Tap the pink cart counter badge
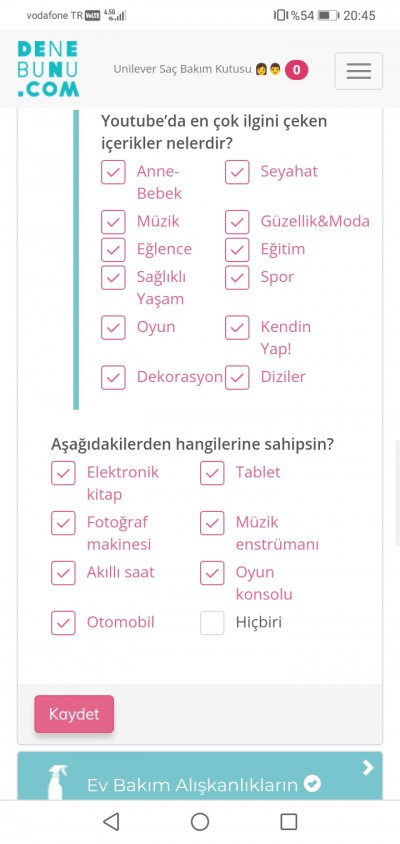This screenshot has width=400, height=844. tap(297, 70)
